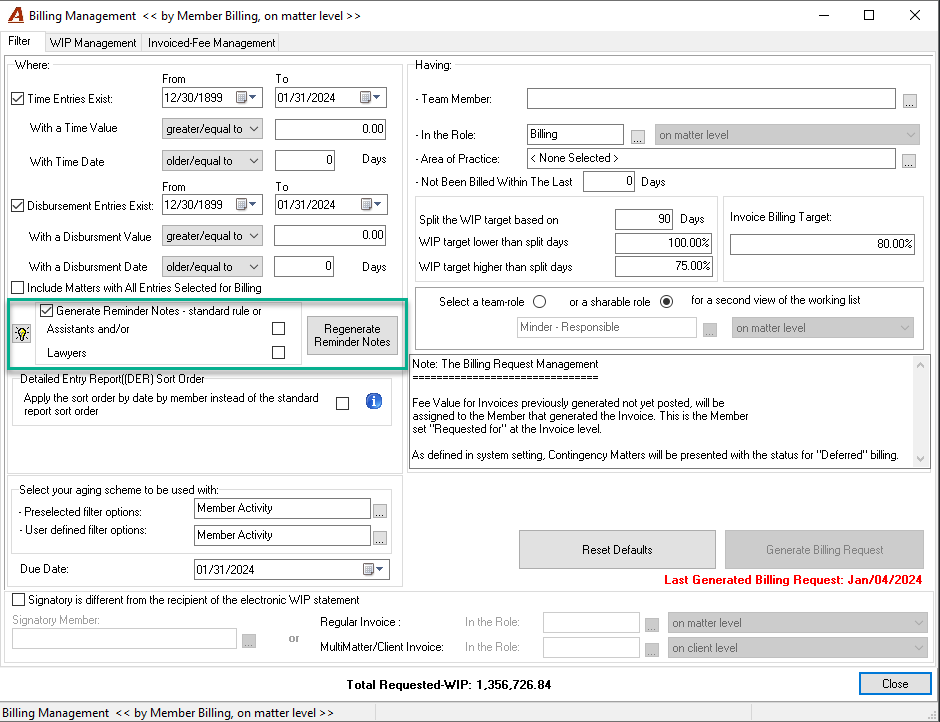Enable sort order by date by member checkbox
The height and width of the screenshot is (722, 940).
[x=342, y=404]
